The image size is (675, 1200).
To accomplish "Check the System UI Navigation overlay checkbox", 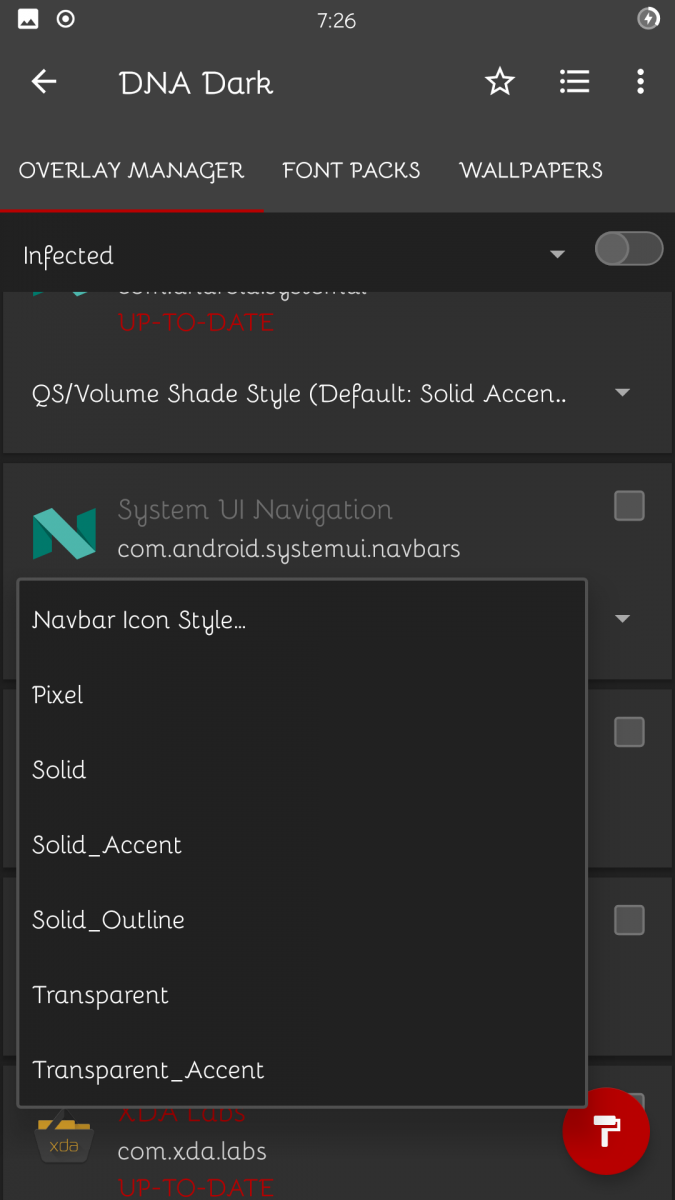I will click(629, 506).
